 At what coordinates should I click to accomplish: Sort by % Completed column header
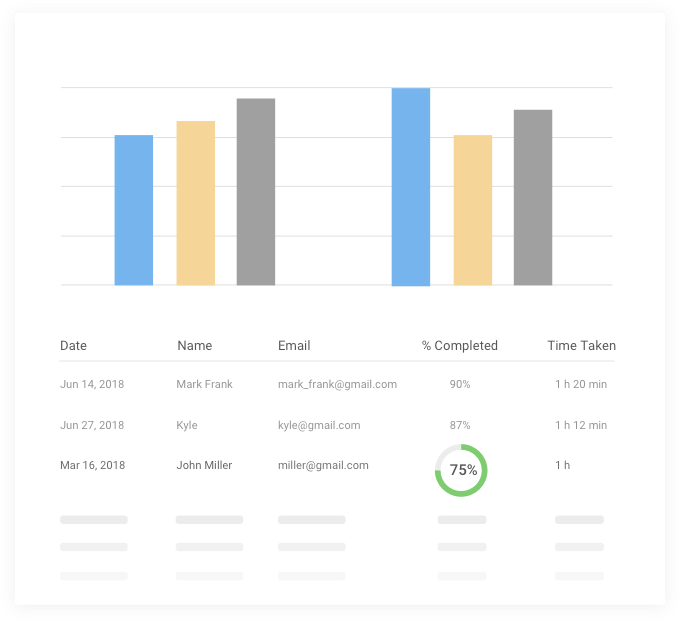click(x=459, y=346)
